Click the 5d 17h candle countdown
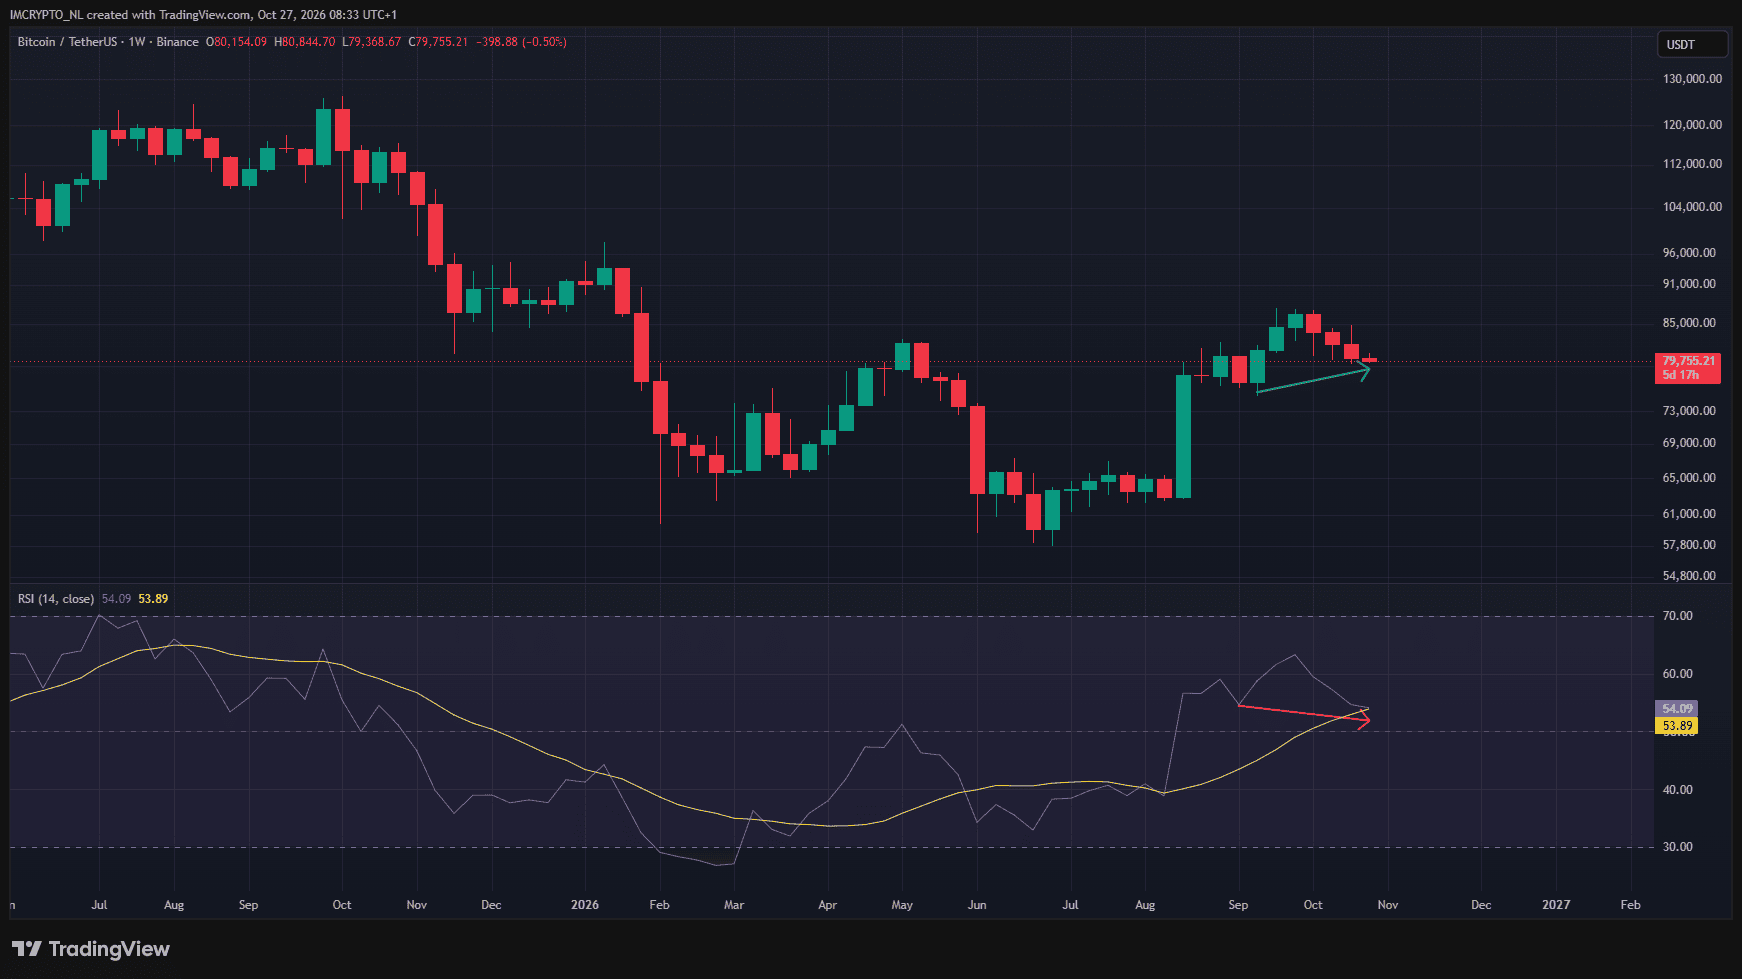The width and height of the screenshot is (1742, 979). 1681,375
